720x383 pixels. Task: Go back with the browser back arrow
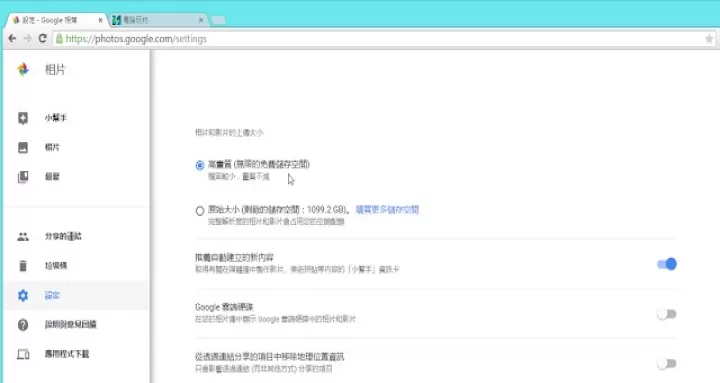tap(12, 39)
